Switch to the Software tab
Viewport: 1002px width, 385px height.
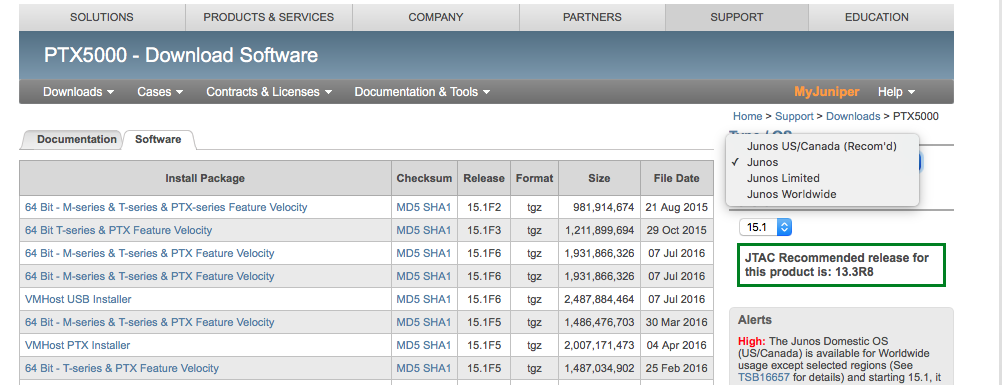tap(158, 139)
